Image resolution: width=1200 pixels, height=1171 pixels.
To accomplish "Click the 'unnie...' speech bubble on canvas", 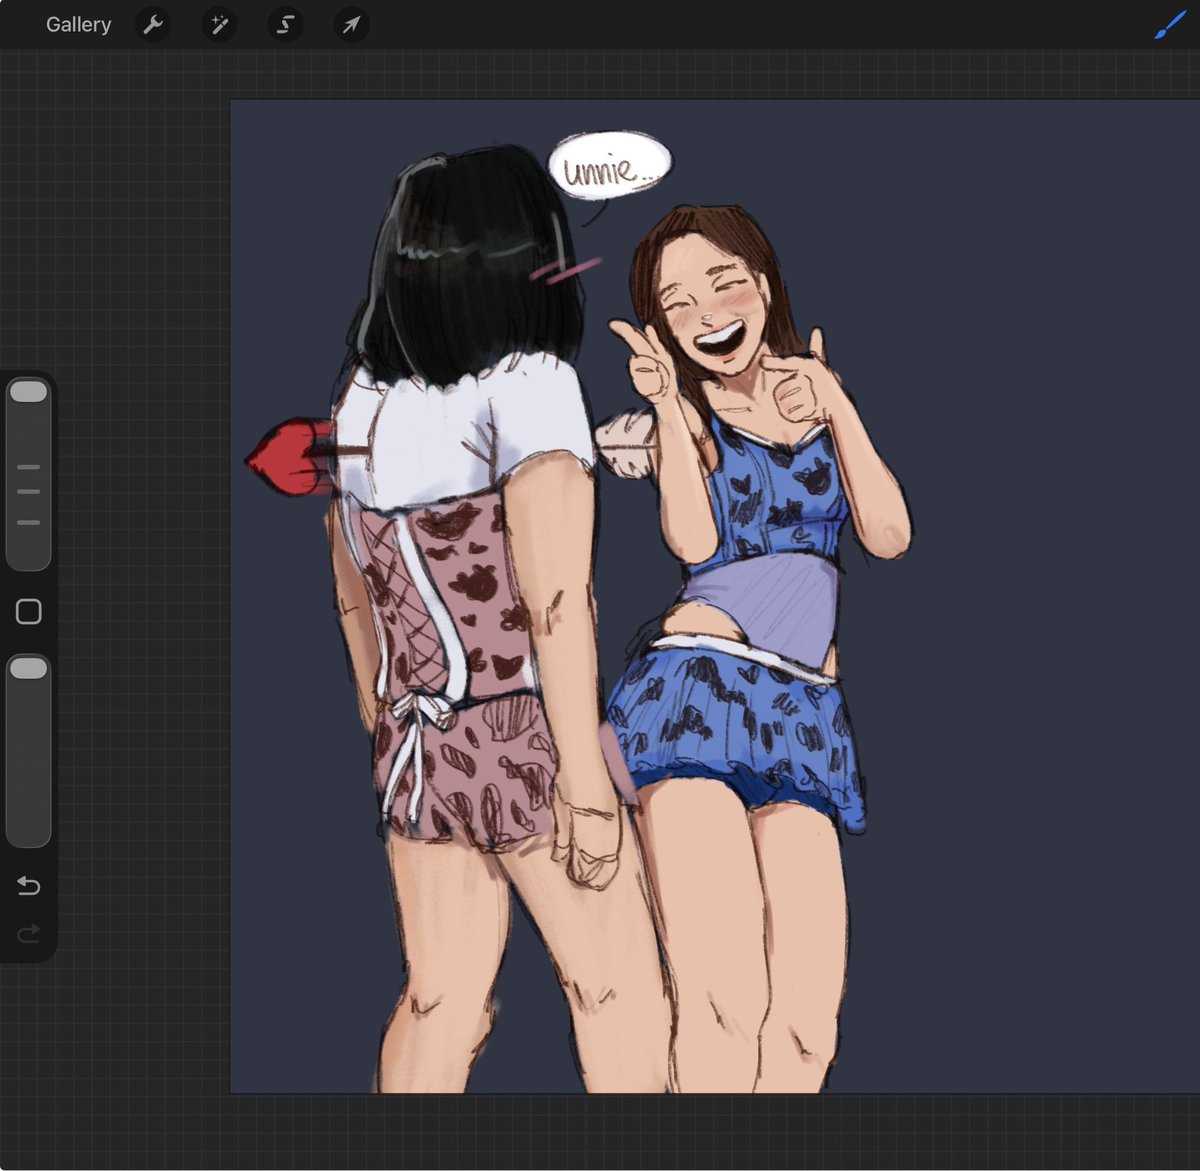I will 610,168.
